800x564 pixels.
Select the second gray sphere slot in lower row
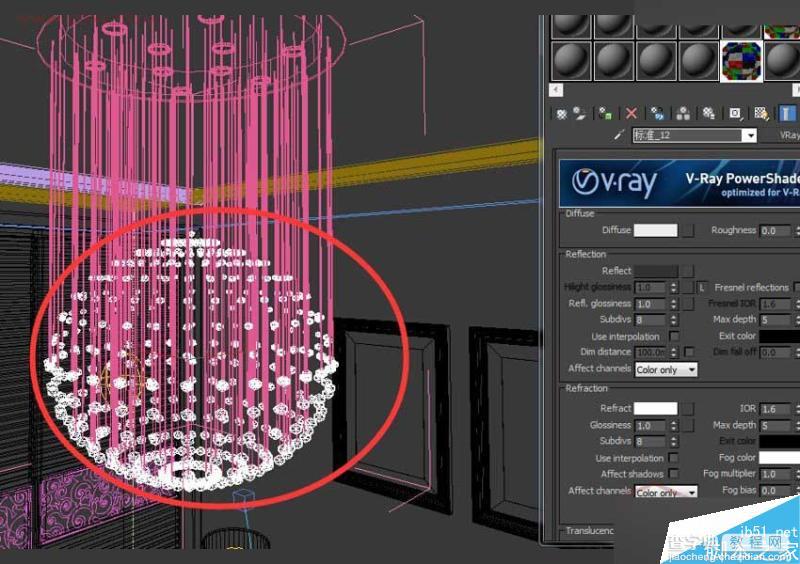(614, 62)
